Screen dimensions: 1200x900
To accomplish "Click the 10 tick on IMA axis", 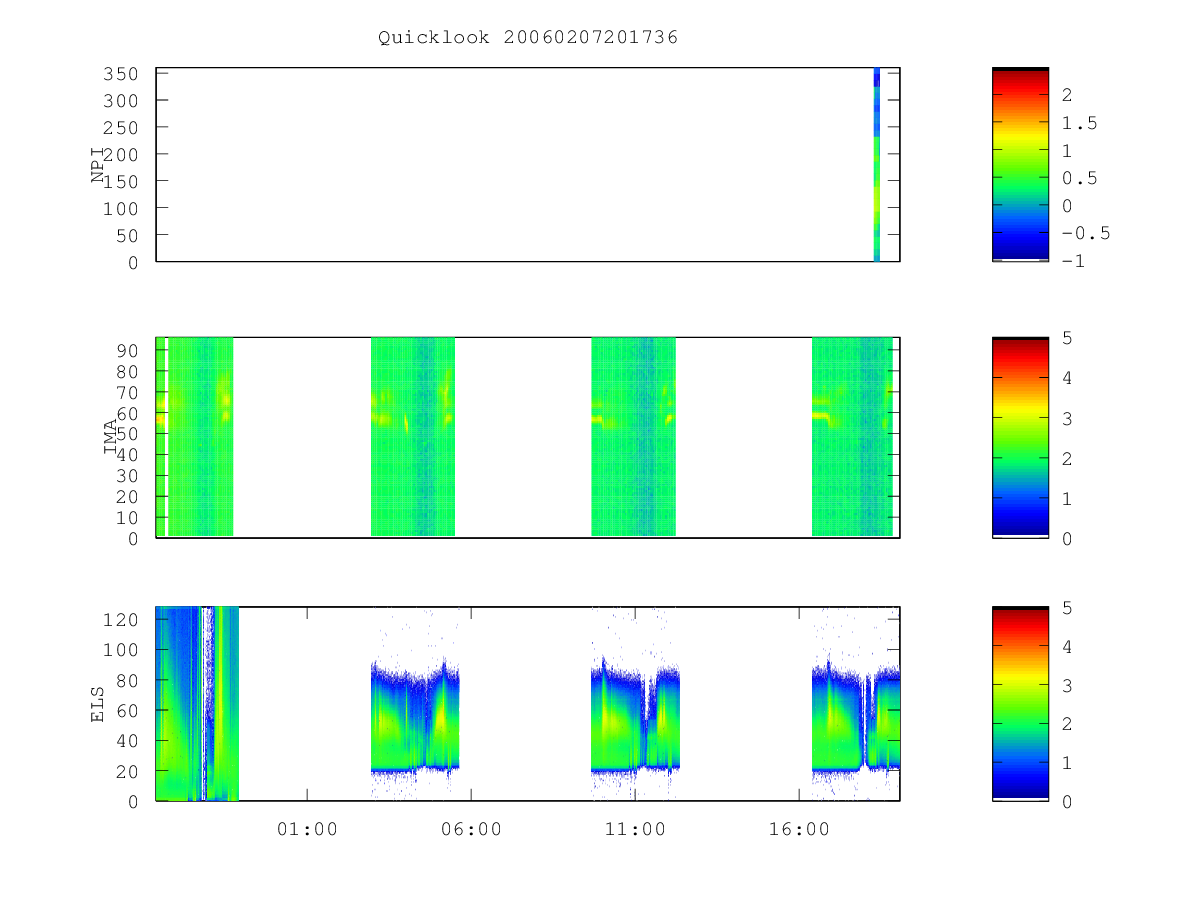I will tap(127, 517).
